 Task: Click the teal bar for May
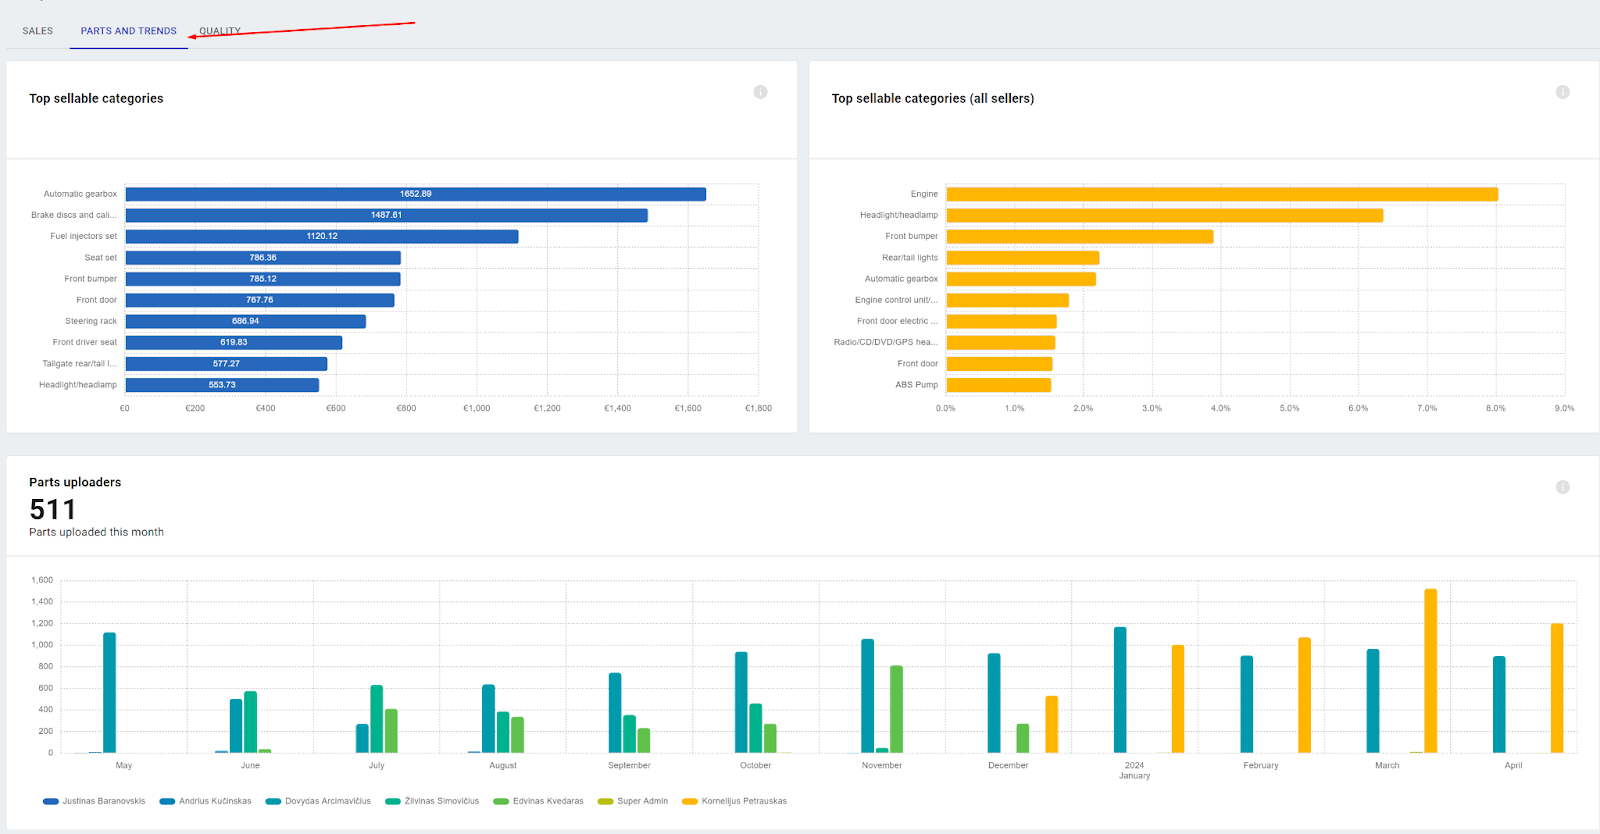109,692
